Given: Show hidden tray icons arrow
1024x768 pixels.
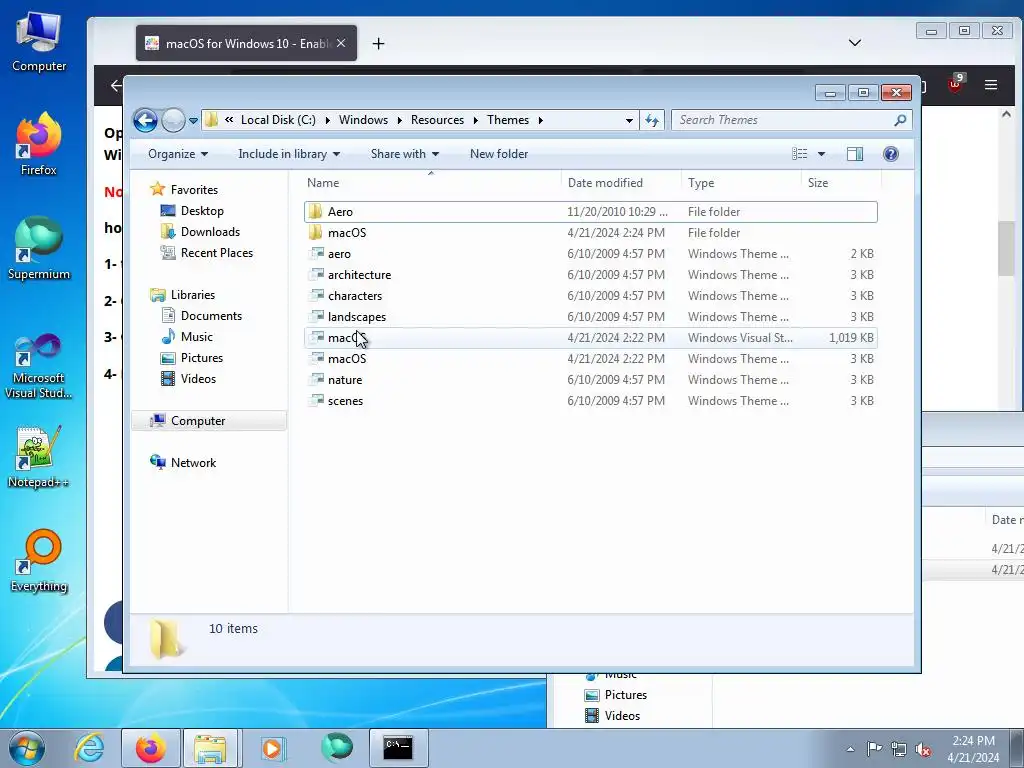Looking at the screenshot, I should click(850, 750).
